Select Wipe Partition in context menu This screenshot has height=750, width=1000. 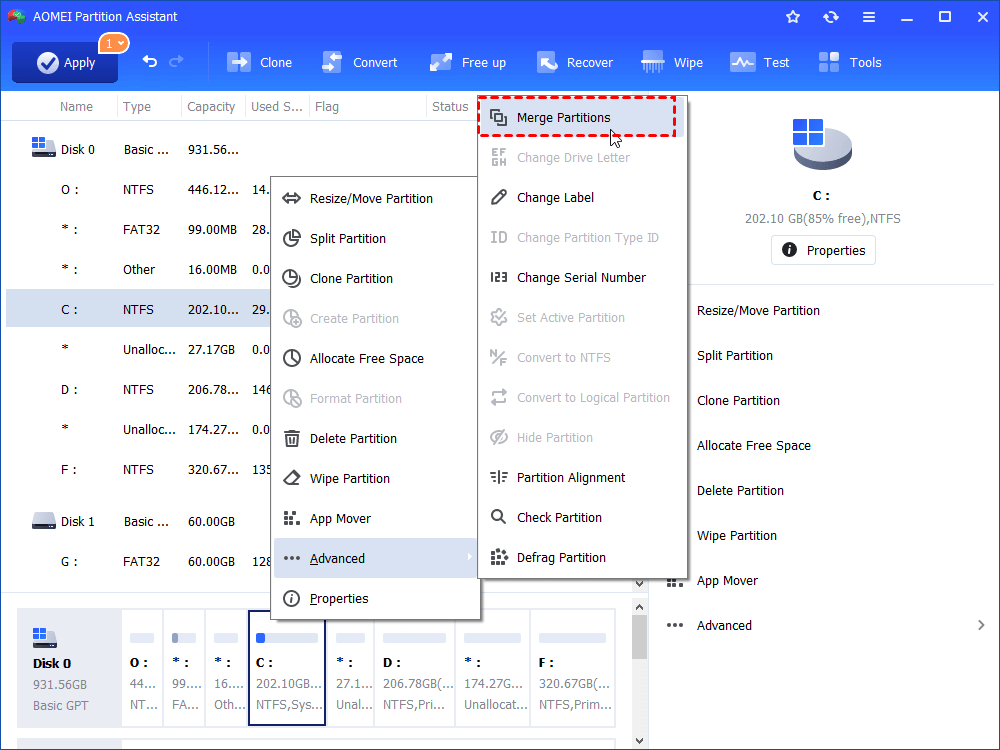[375, 478]
